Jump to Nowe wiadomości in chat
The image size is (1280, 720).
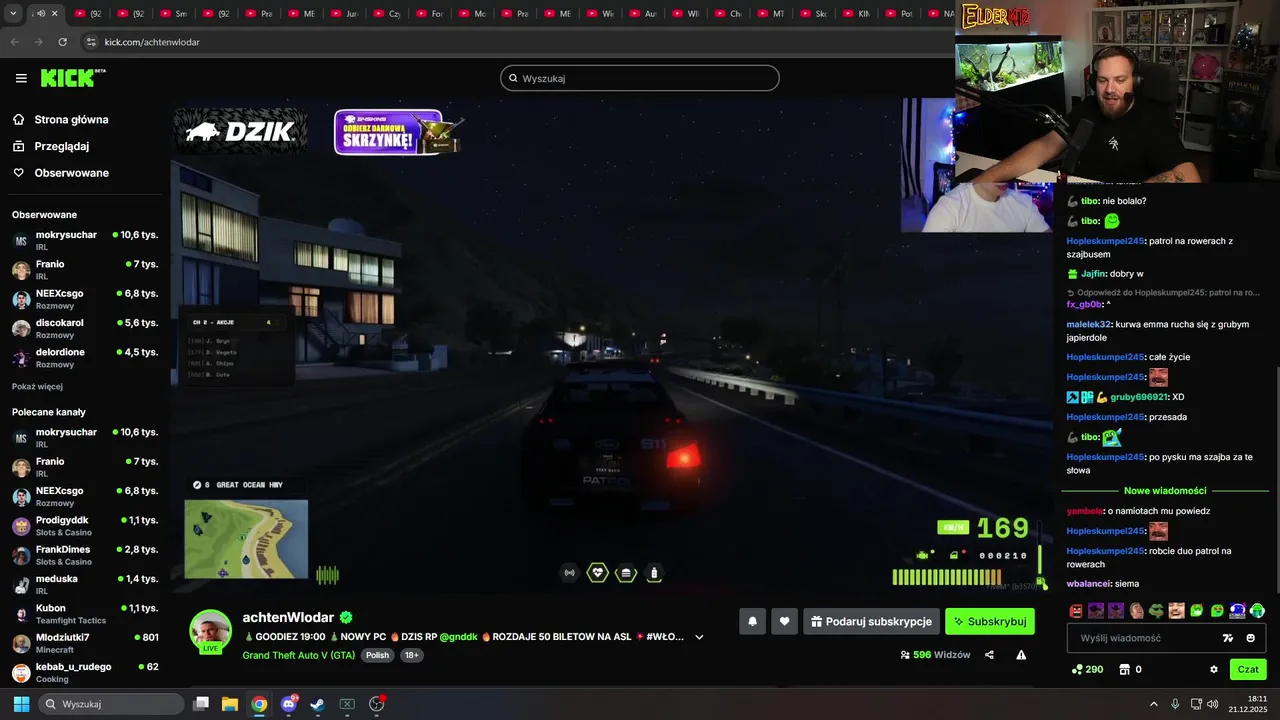pyautogui.click(x=1165, y=491)
